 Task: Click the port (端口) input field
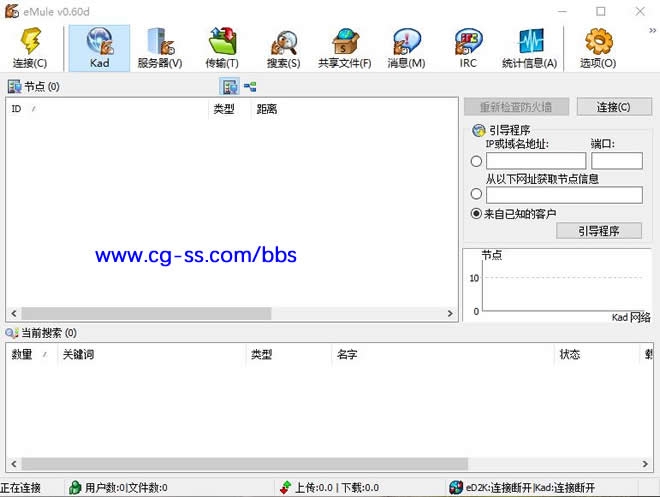pyautogui.click(x=616, y=161)
